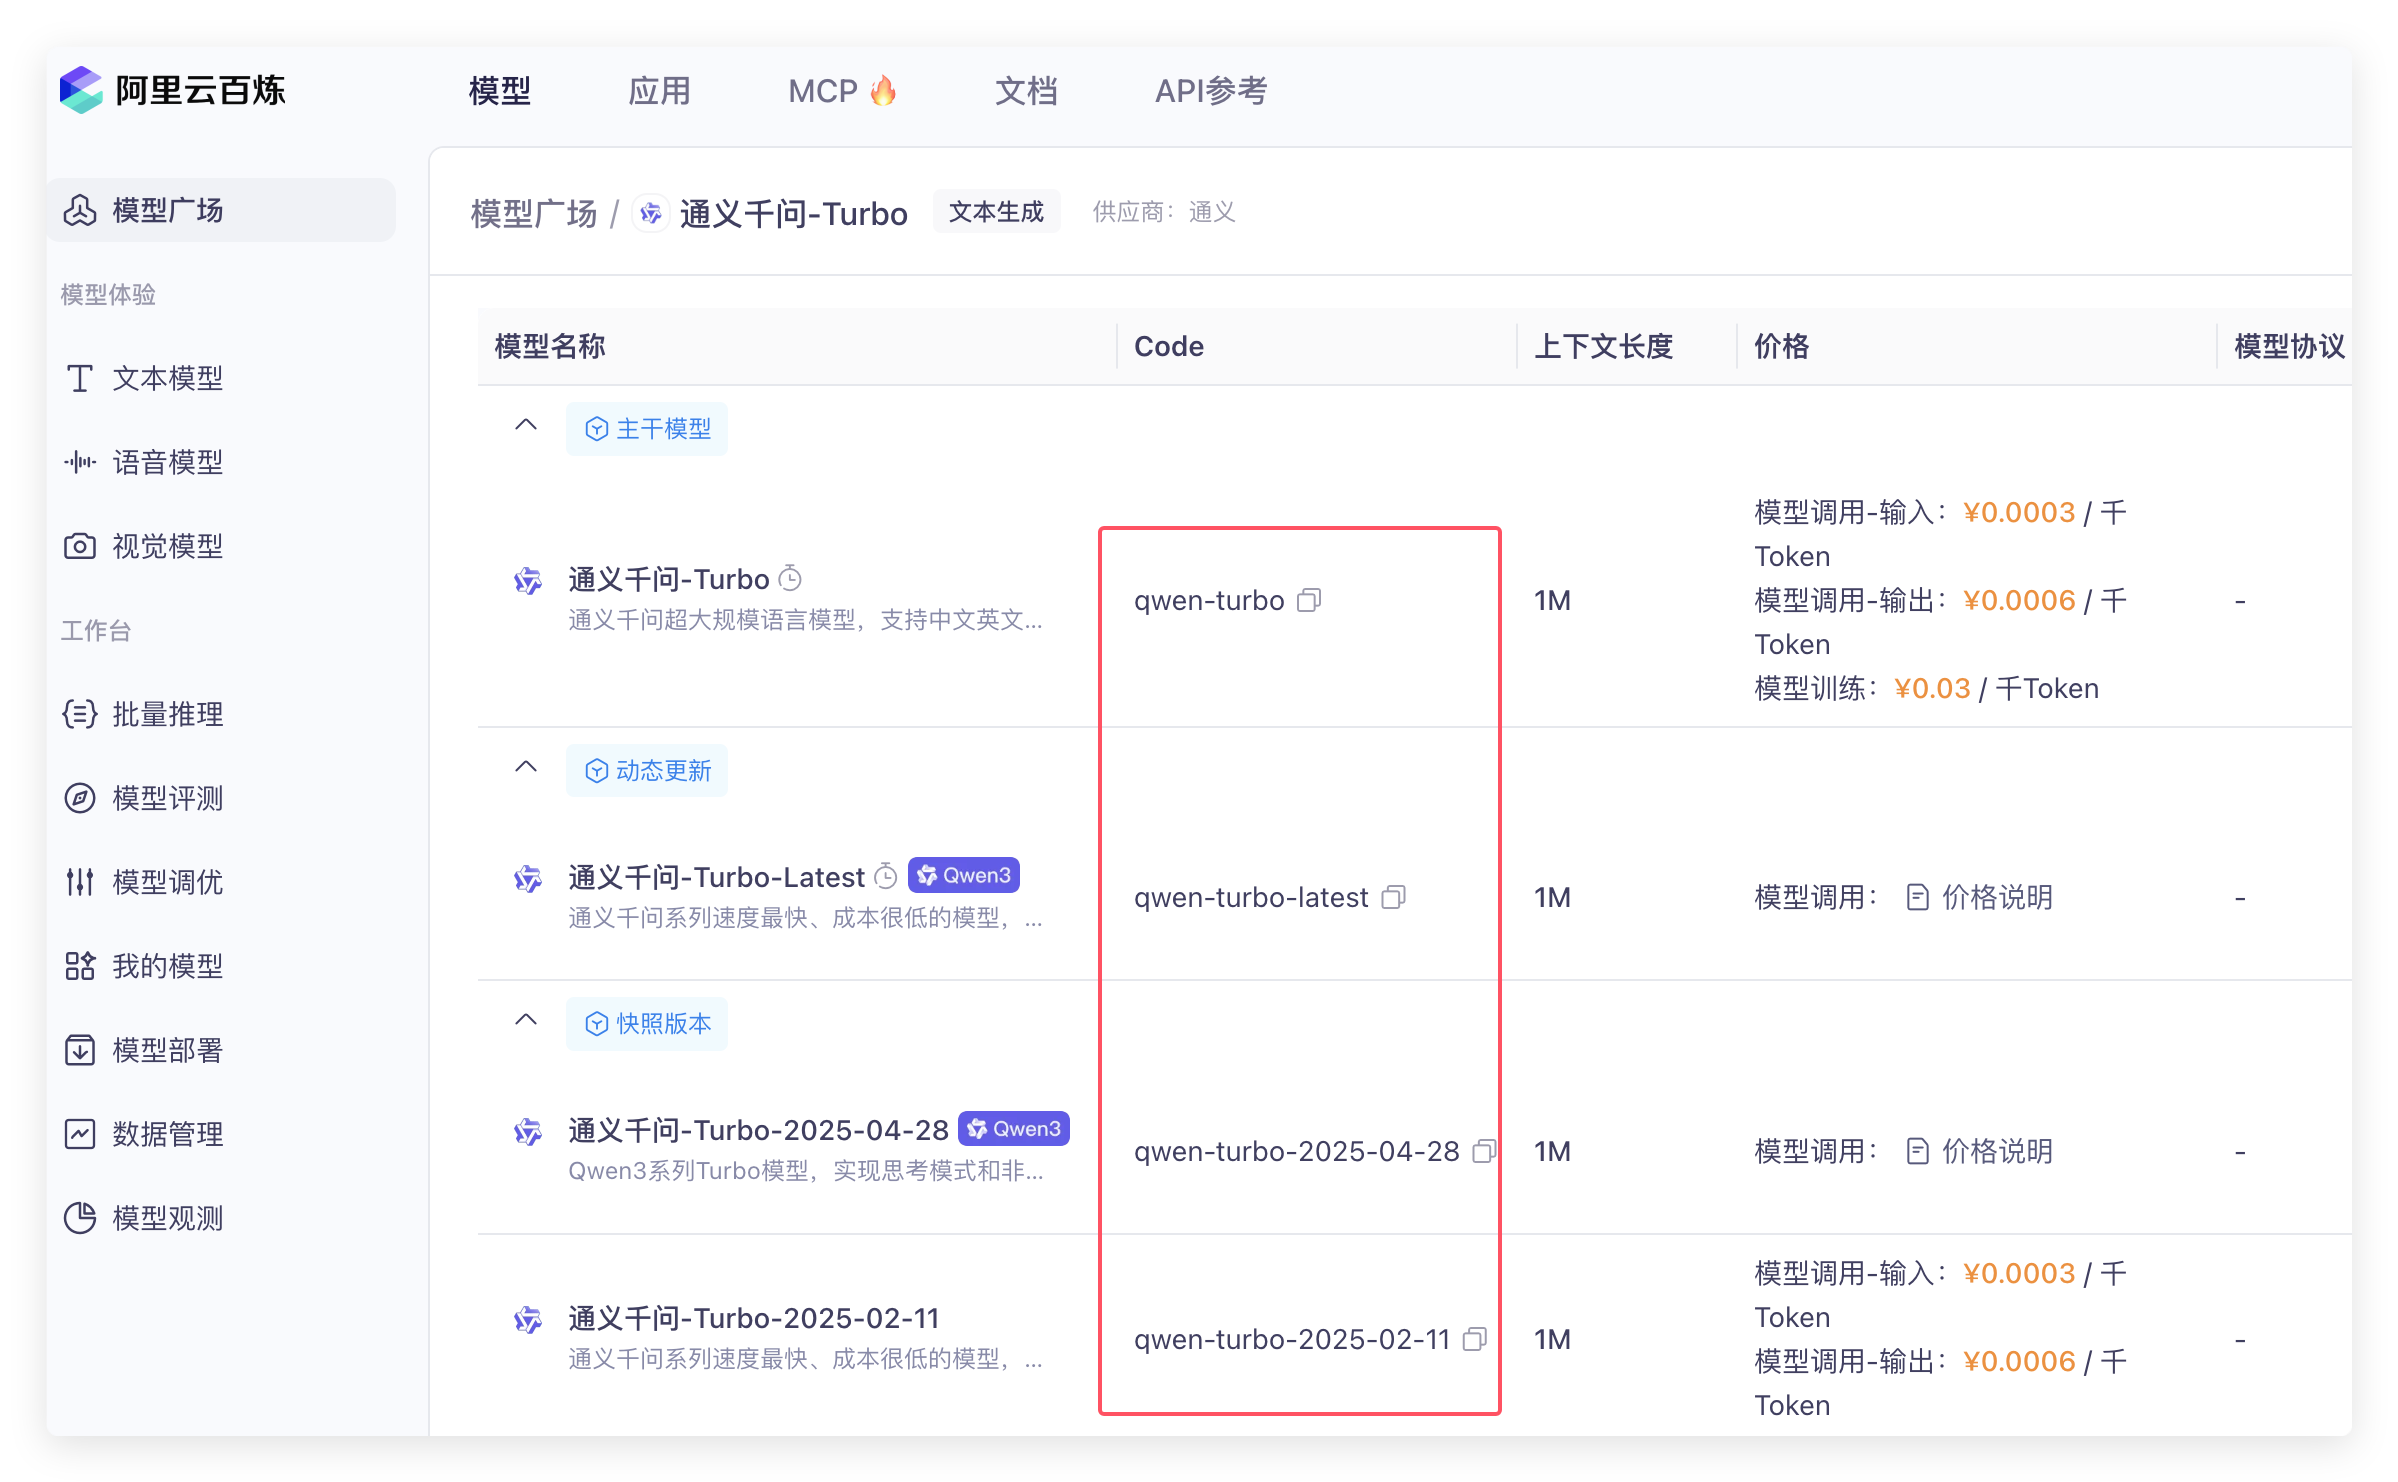
Task: Click the 语音模型 waveform icon
Action: point(80,462)
